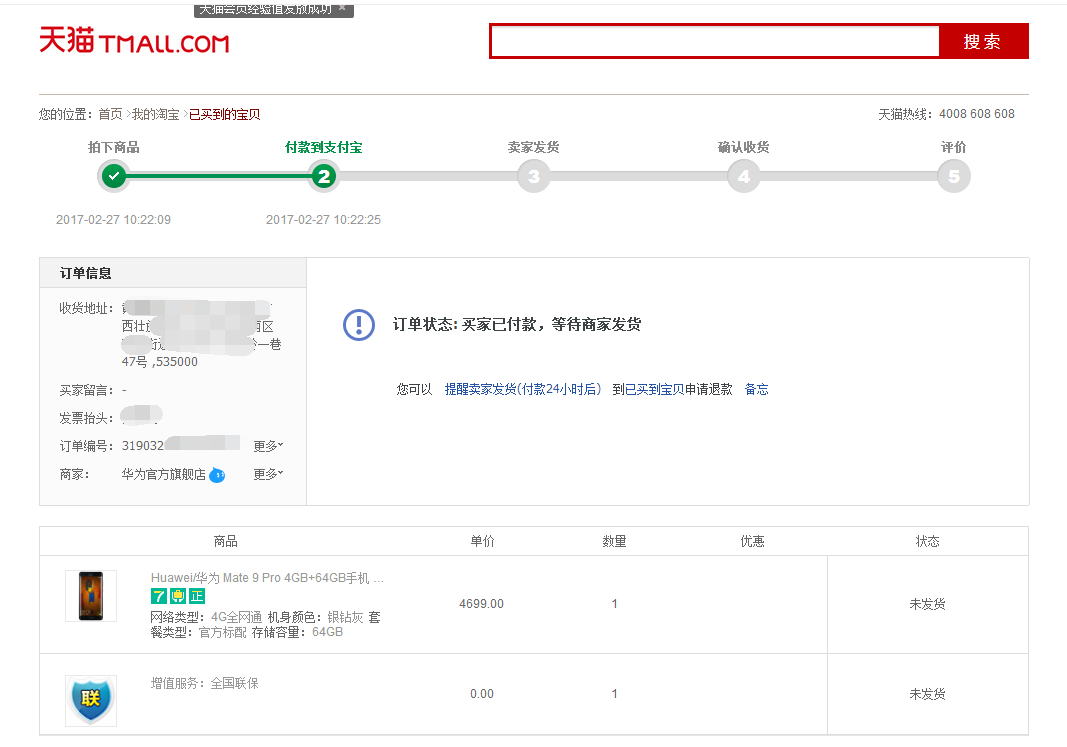
Task: Click the red 搜索 search button
Action: tap(983, 42)
